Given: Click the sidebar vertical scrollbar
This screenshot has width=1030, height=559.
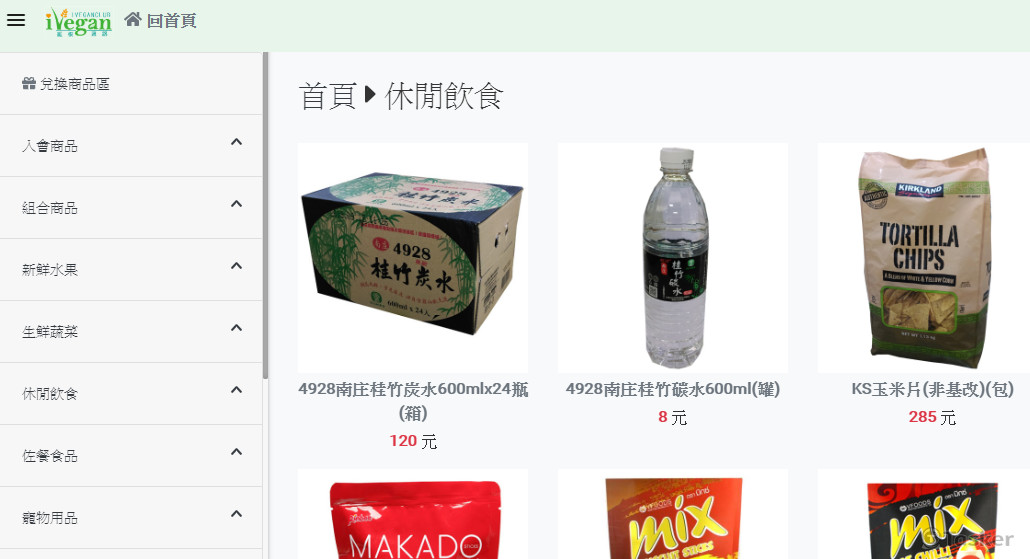Looking at the screenshot, I should click(x=265, y=215).
